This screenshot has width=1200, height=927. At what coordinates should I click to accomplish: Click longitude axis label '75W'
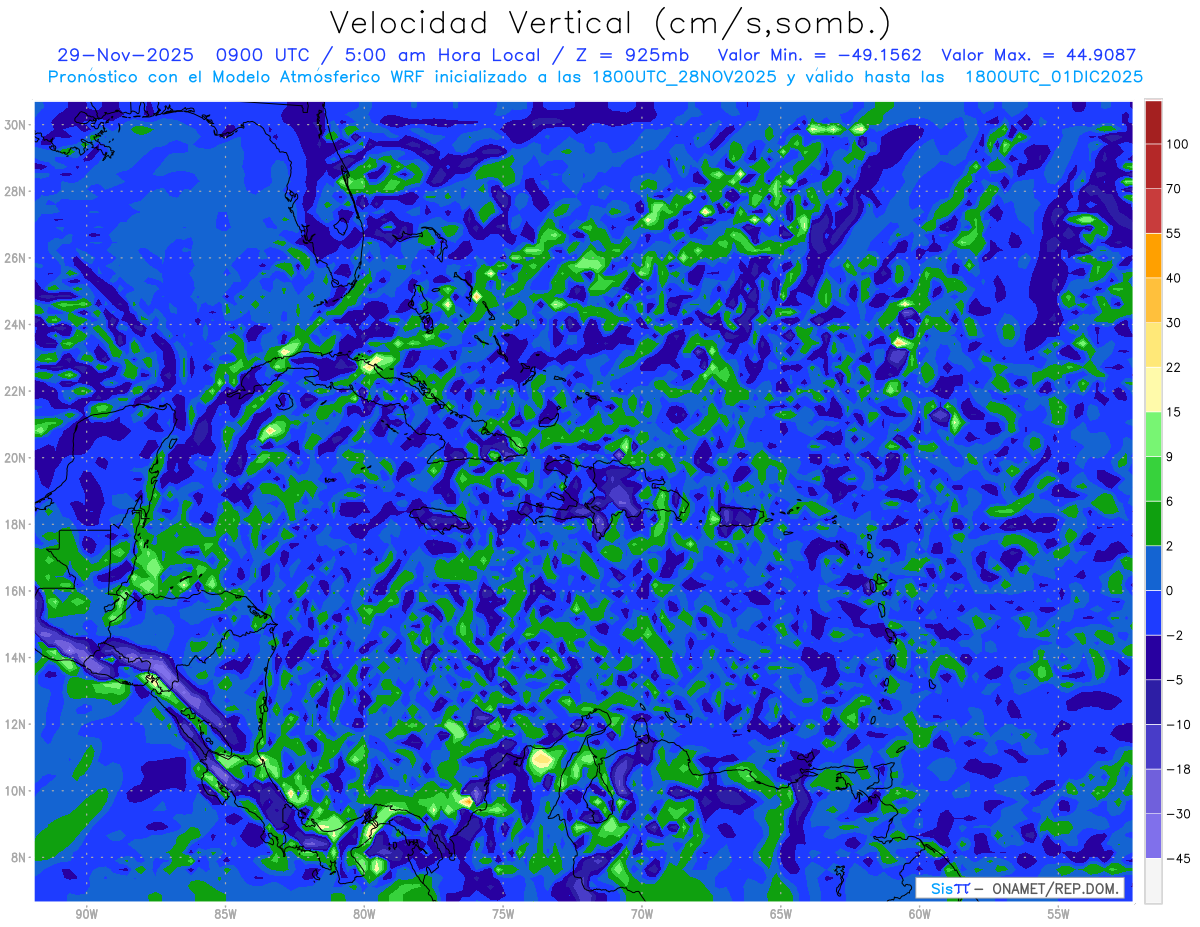click(503, 915)
